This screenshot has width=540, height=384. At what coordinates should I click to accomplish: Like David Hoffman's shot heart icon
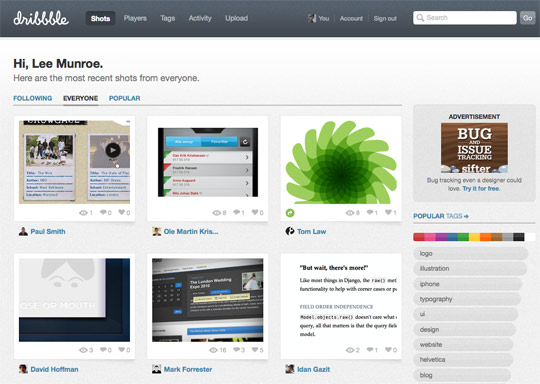coord(122,350)
